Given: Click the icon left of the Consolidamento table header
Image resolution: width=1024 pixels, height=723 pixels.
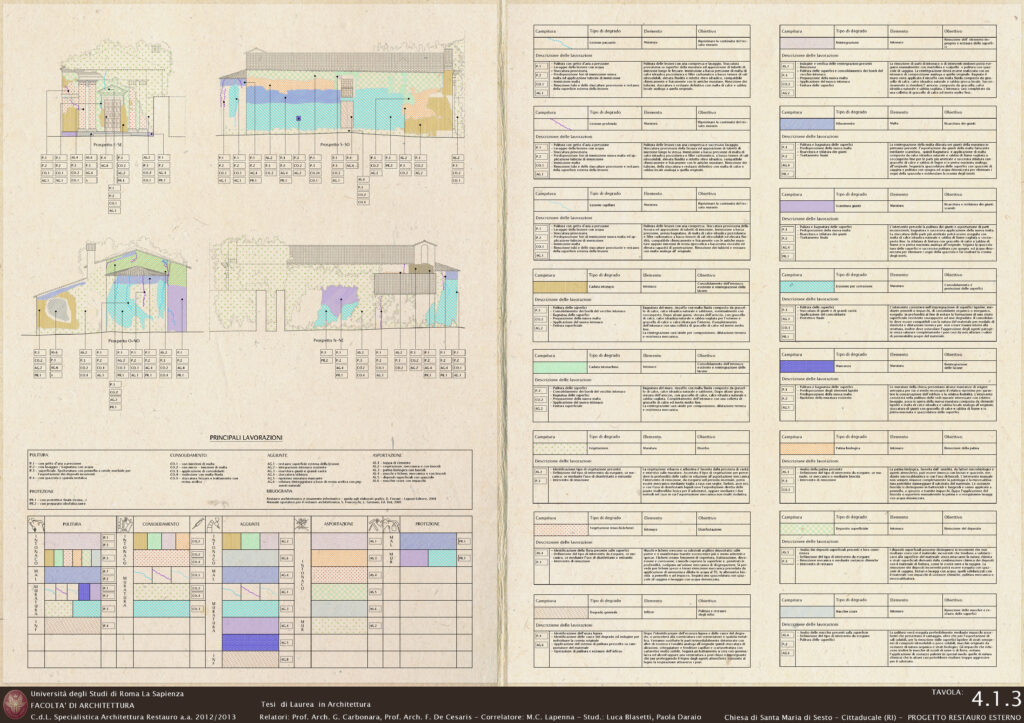Looking at the screenshot, I should coord(125,524).
